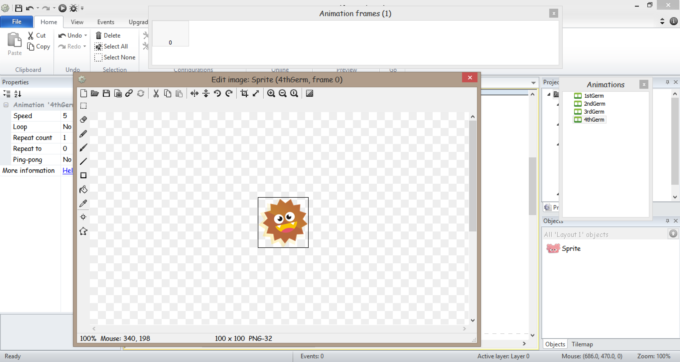Viewport: 680px width, 362px height.
Task: Select animation frame 0 thumbnail
Action: point(170,34)
